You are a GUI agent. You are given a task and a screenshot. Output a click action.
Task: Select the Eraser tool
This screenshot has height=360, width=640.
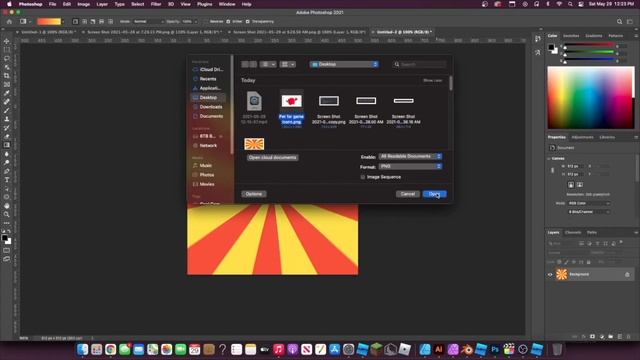tap(7, 136)
